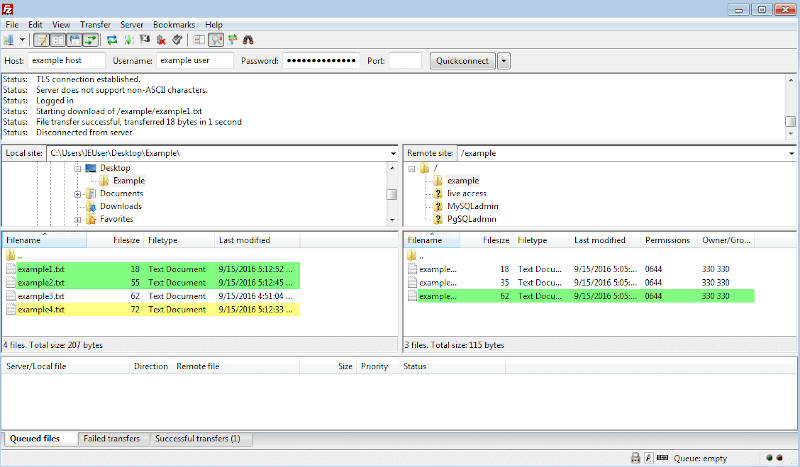Click the green activity indicator light
Viewport: 800px width, 467px height.
pos(769,458)
